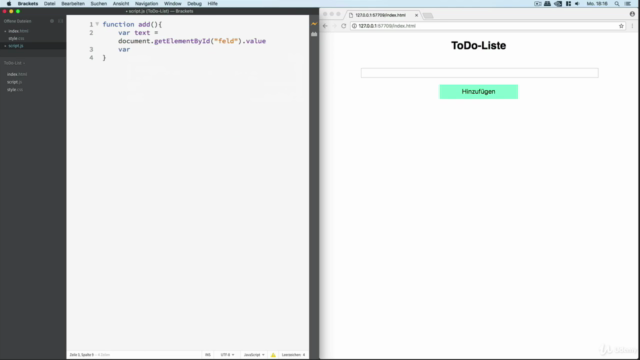
Task: Go forward in the Chrome browser
Action: point(334,26)
